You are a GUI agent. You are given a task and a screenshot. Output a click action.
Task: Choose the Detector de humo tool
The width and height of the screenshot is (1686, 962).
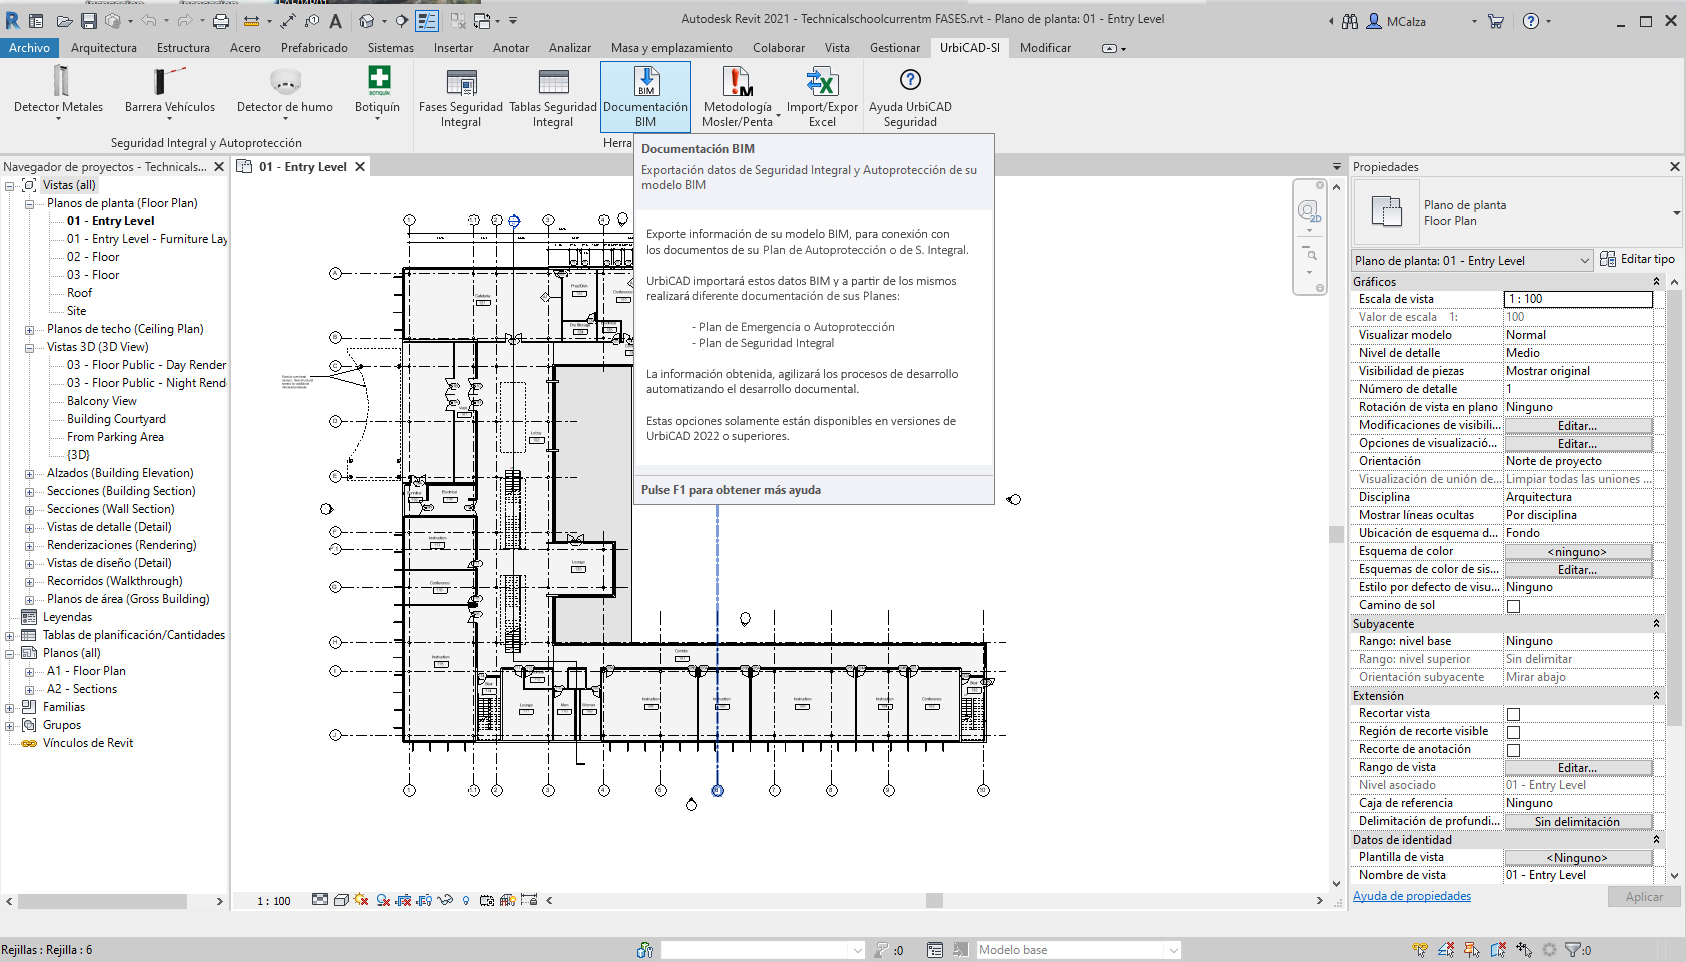pos(285,81)
